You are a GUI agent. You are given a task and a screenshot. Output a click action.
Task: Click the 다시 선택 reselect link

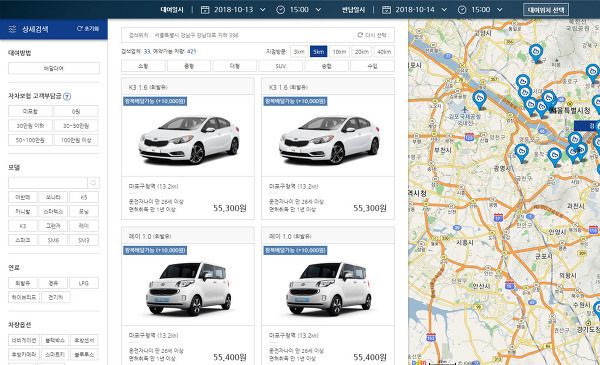tap(372, 35)
